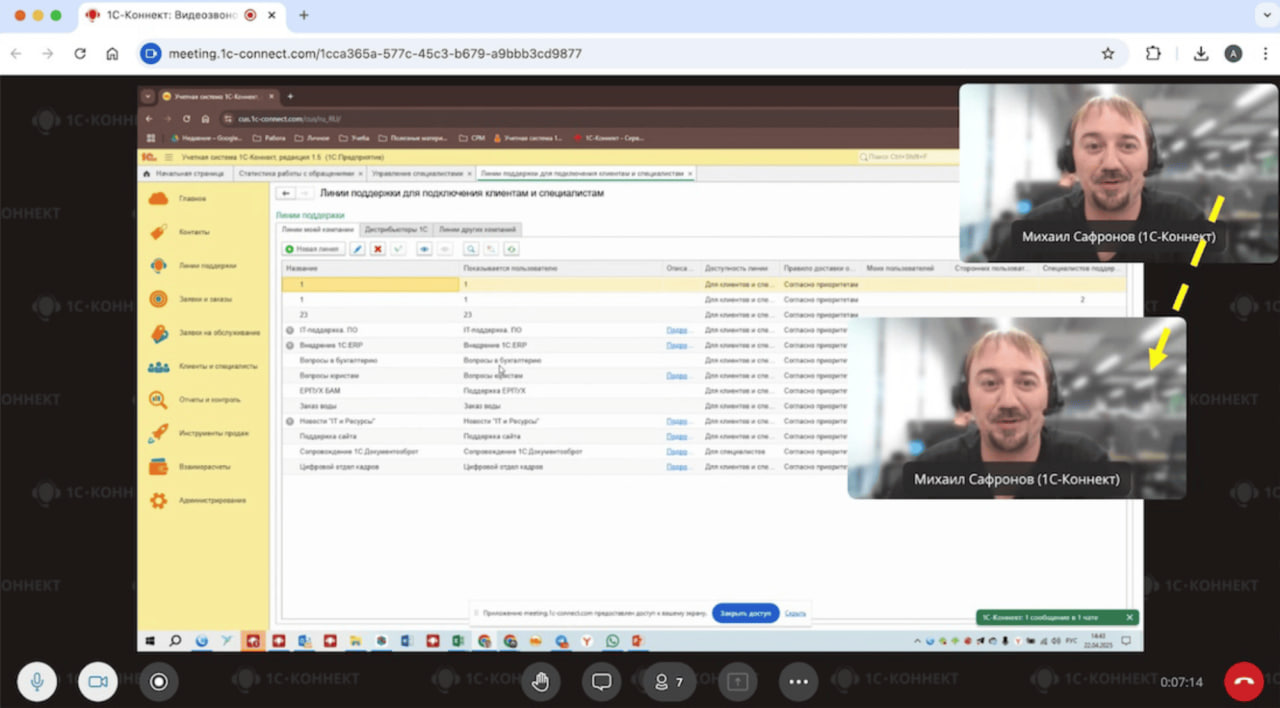
Task: Click the Закрыть доступ button
Action: coord(746,613)
